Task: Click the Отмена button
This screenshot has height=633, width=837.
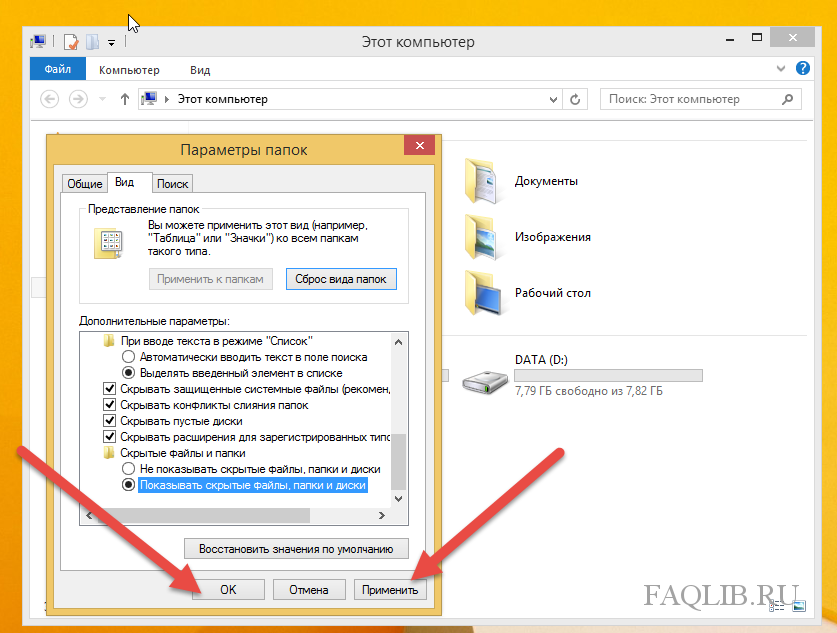Action: coord(309,590)
